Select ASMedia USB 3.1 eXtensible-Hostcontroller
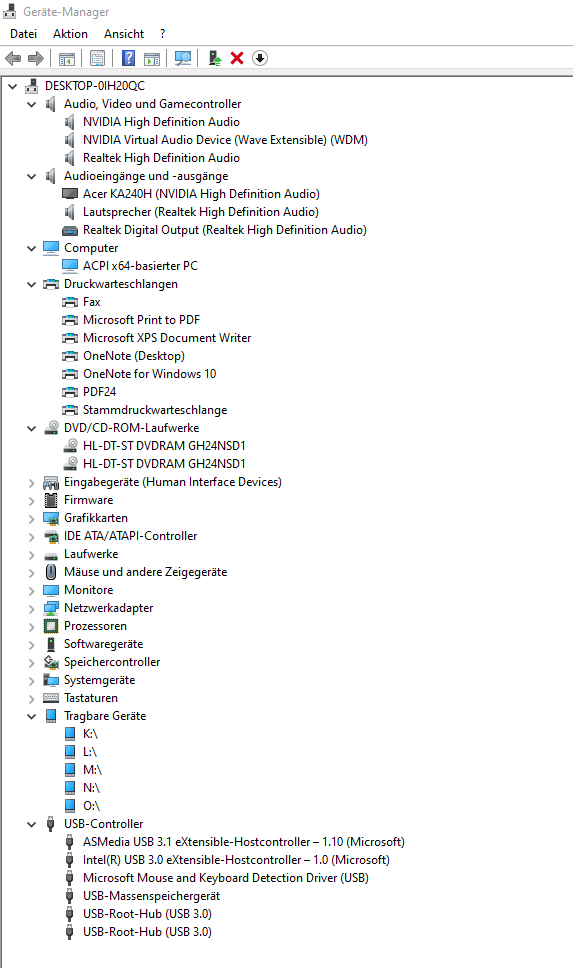The image size is (573, 968). tap(244, 841)
